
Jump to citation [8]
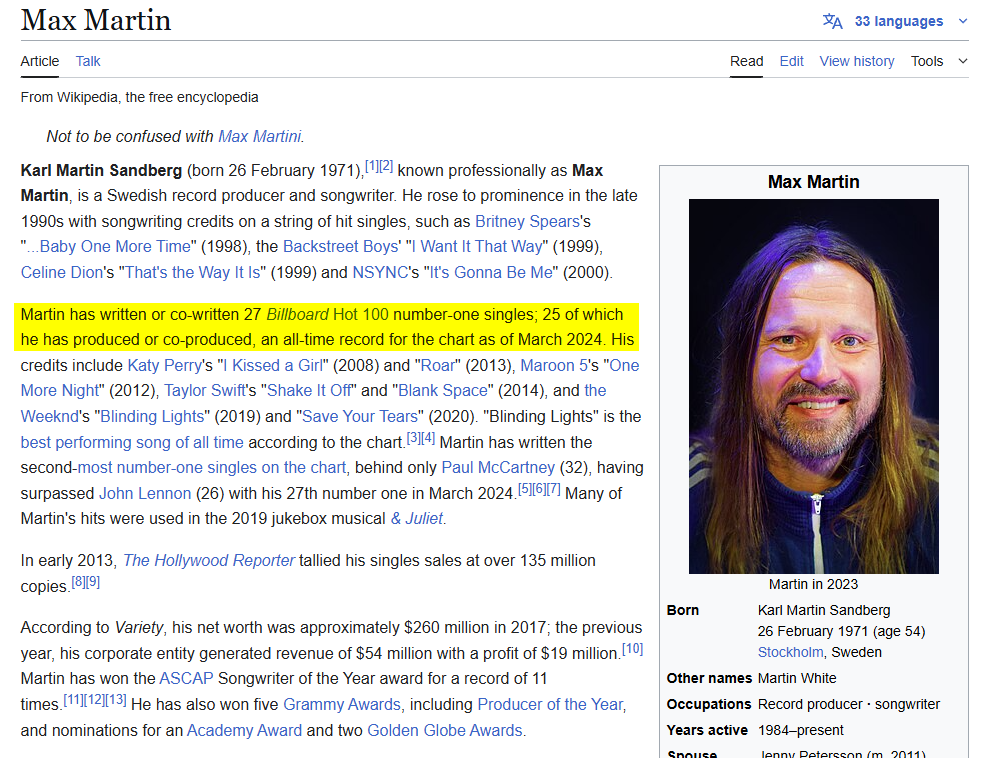(x=78, y=582)
